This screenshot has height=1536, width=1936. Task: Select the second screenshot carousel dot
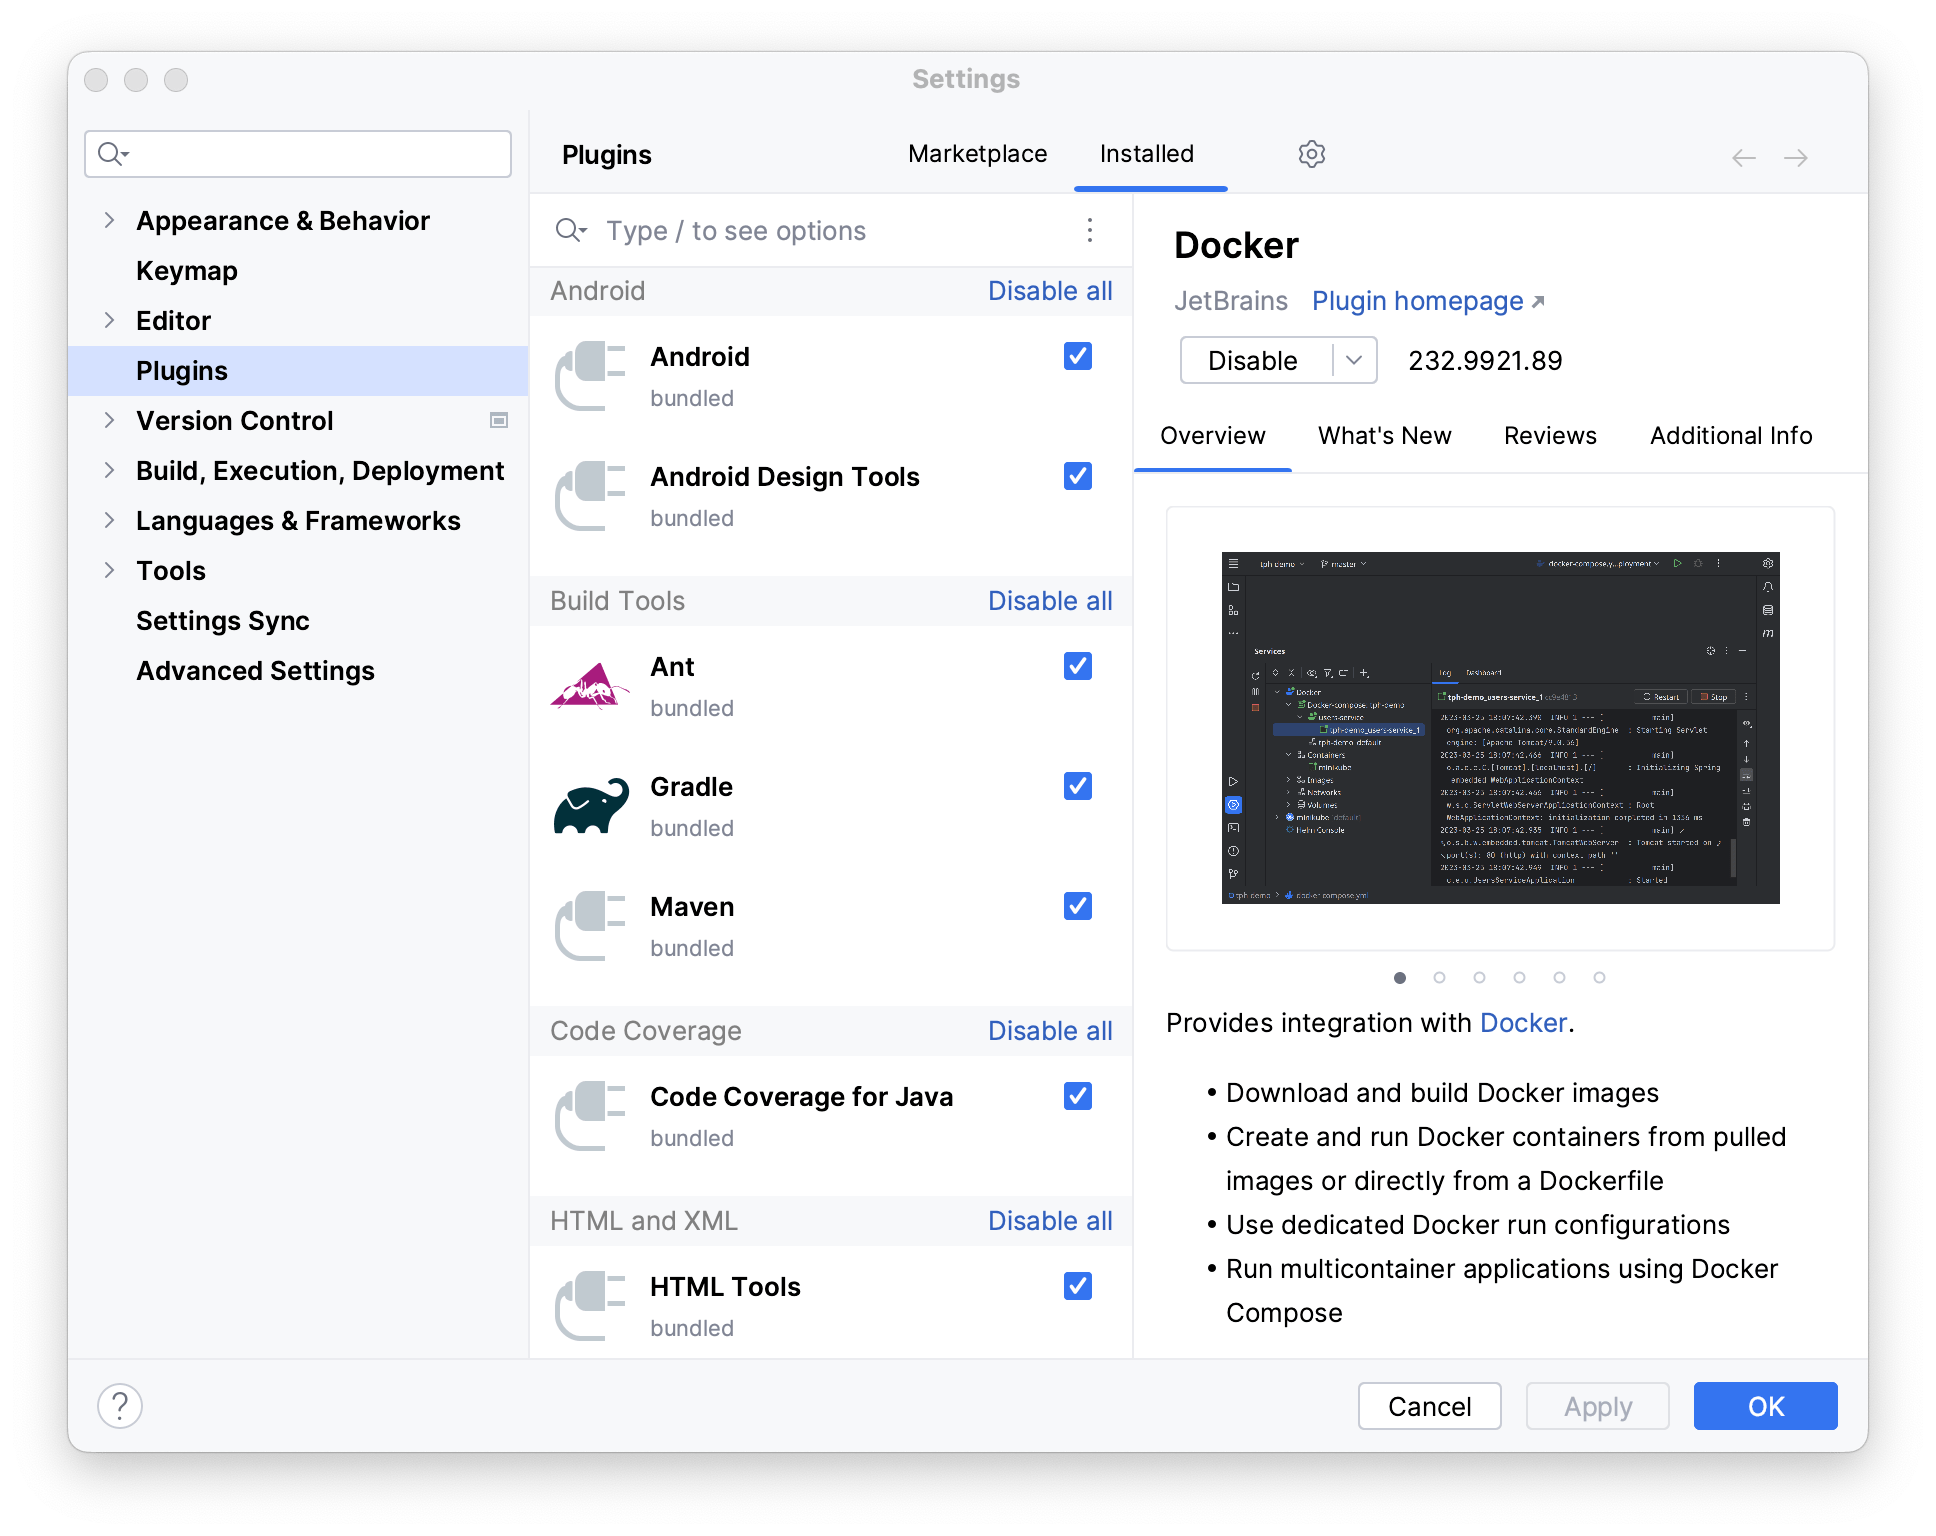(1439, 978)
